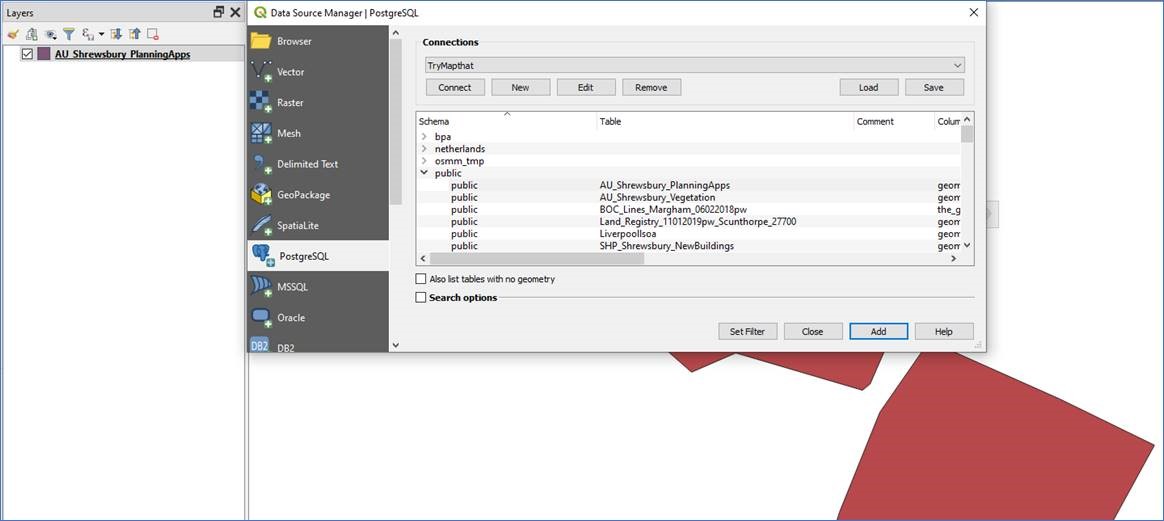The height and width of the screenshot is (521, 1164).
Task: Click the Comment column header
Action: pos(893,121)
